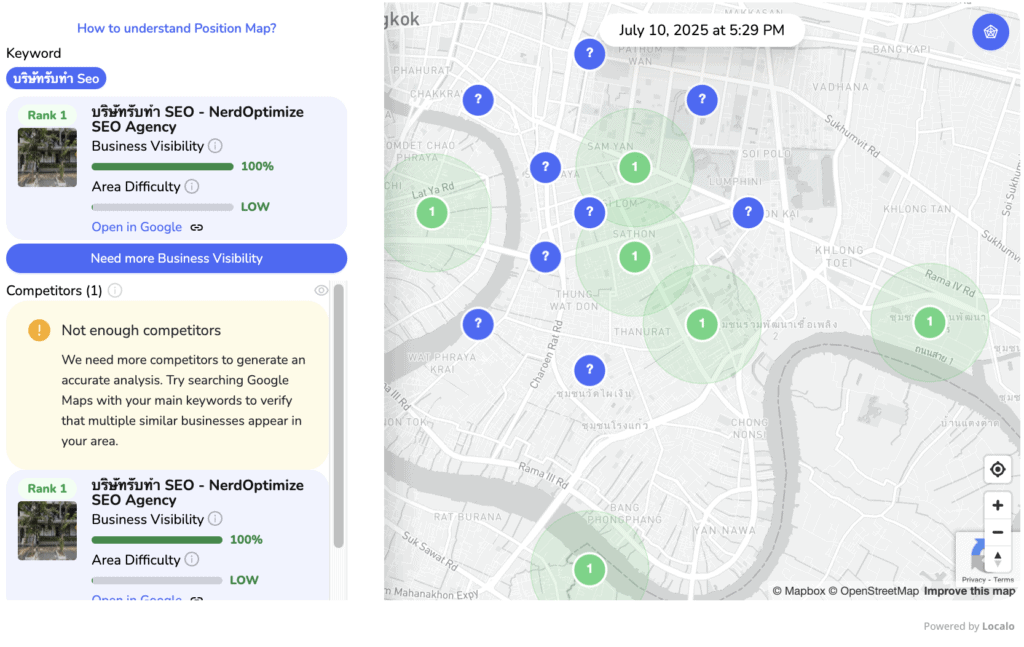Screen dimensions: 1024x647
Task: Select the บริษัทรับทำ Seo keyword chip
Action: click(56, 78)
